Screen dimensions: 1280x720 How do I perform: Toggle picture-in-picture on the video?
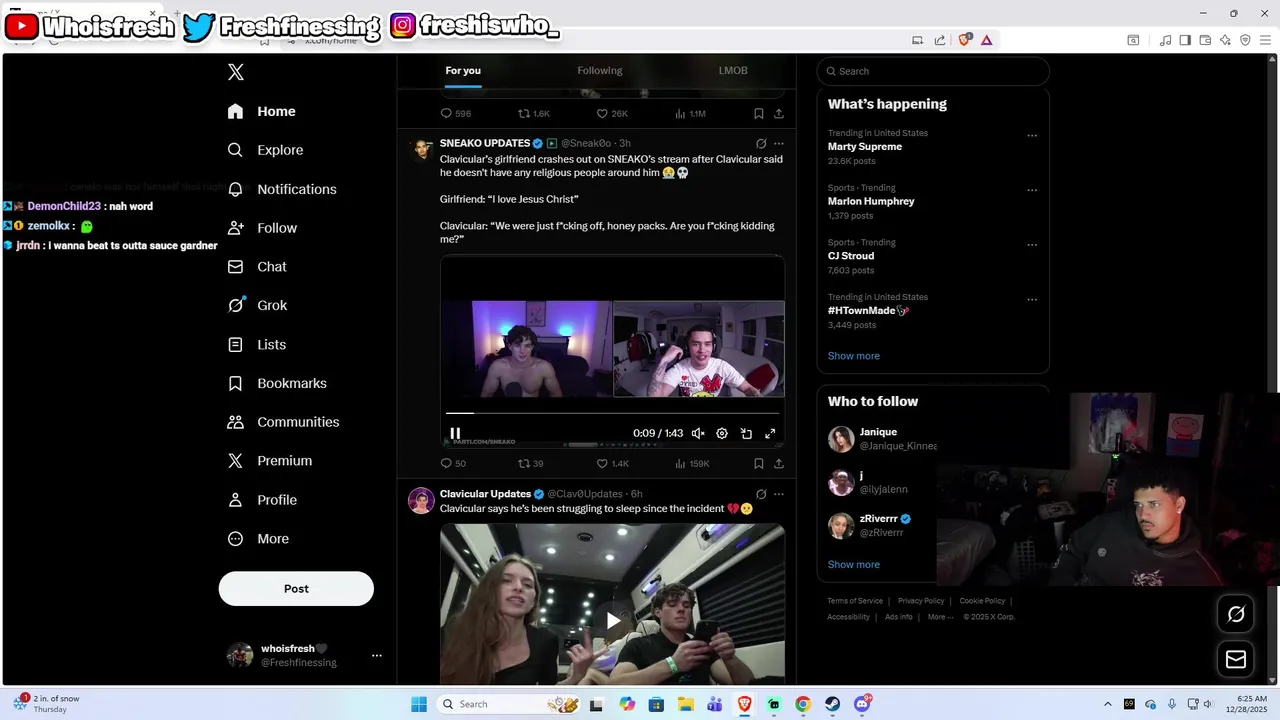tap(746, 433)
